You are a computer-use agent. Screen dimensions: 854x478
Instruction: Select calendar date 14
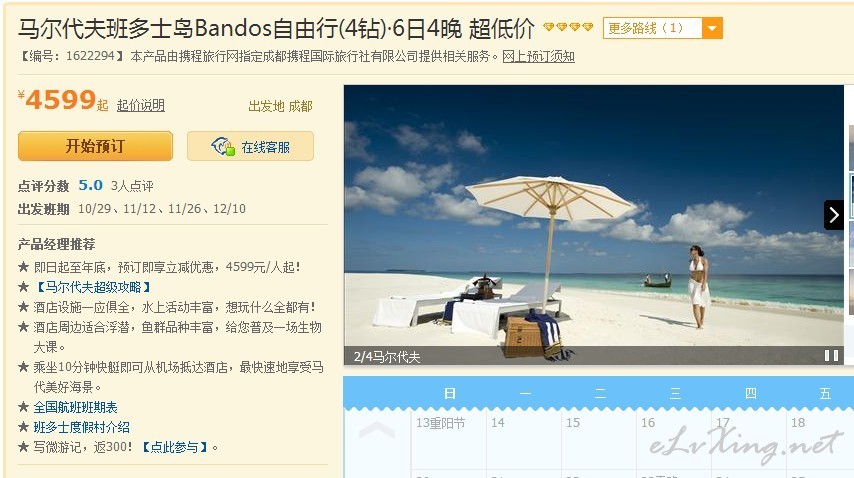coord(524,440)
